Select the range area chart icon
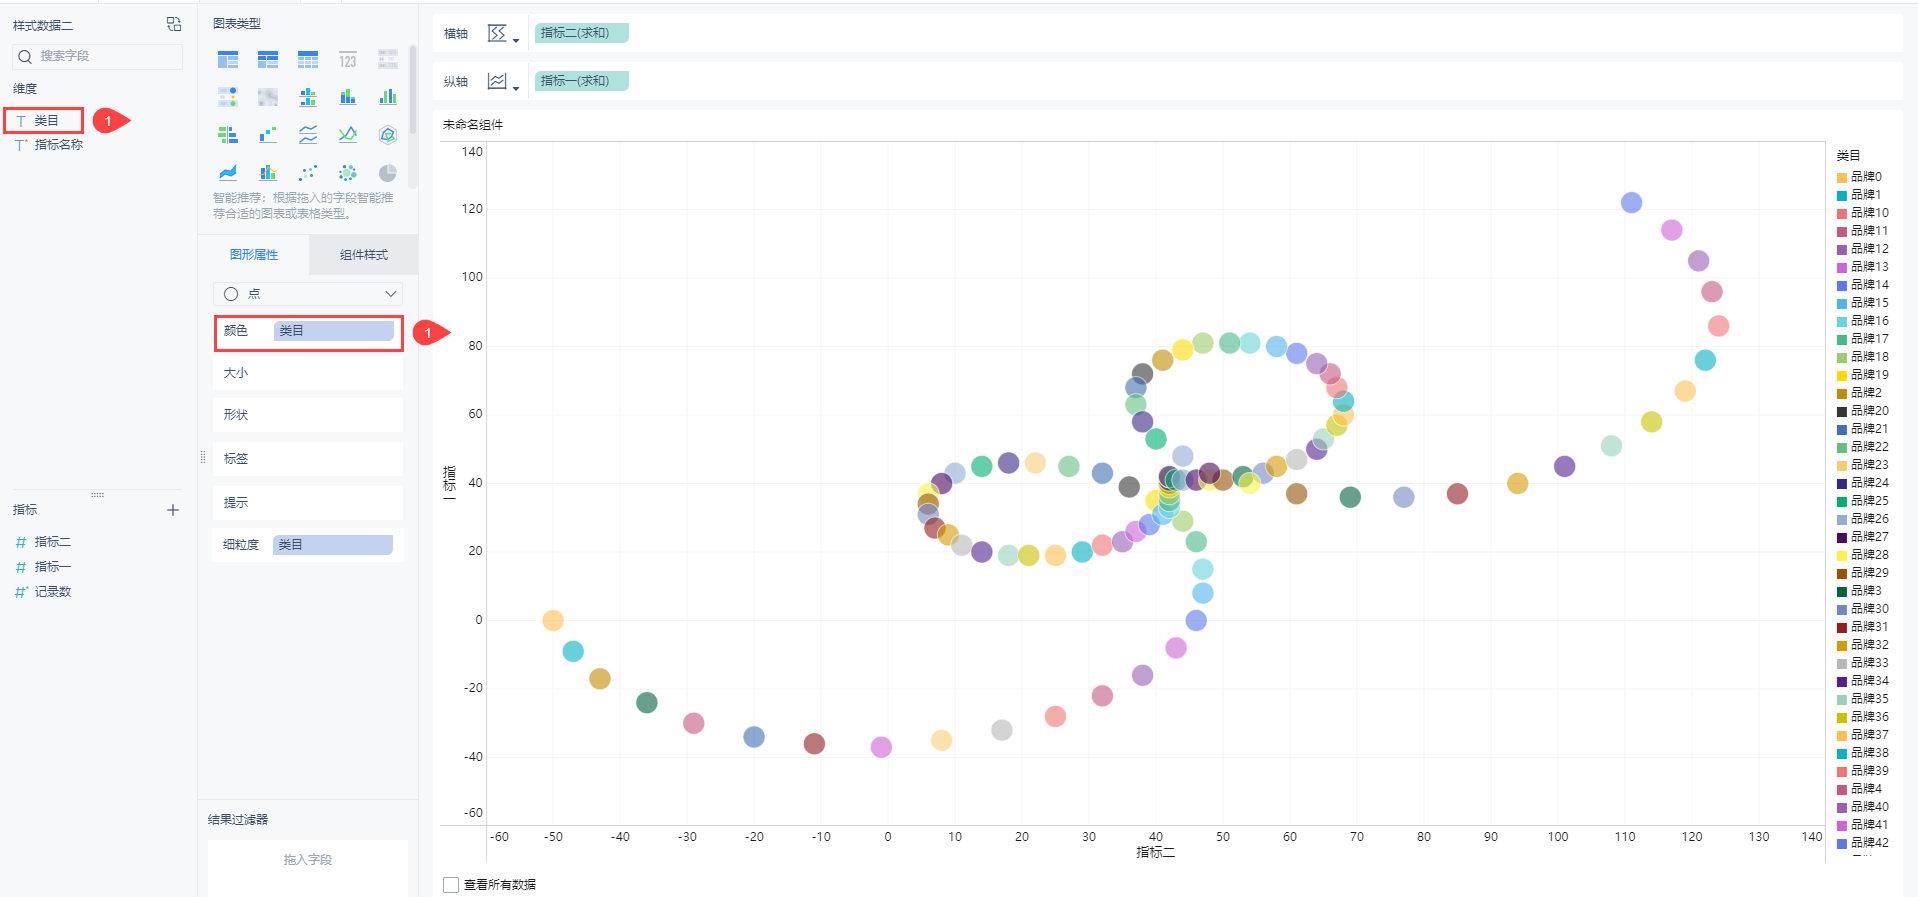This screenshot has width=1918, height=897. pos(228,173)
